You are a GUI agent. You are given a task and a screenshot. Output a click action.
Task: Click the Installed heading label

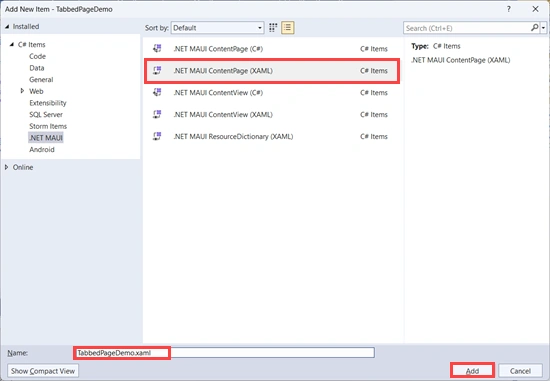click(x=26, y=27)
